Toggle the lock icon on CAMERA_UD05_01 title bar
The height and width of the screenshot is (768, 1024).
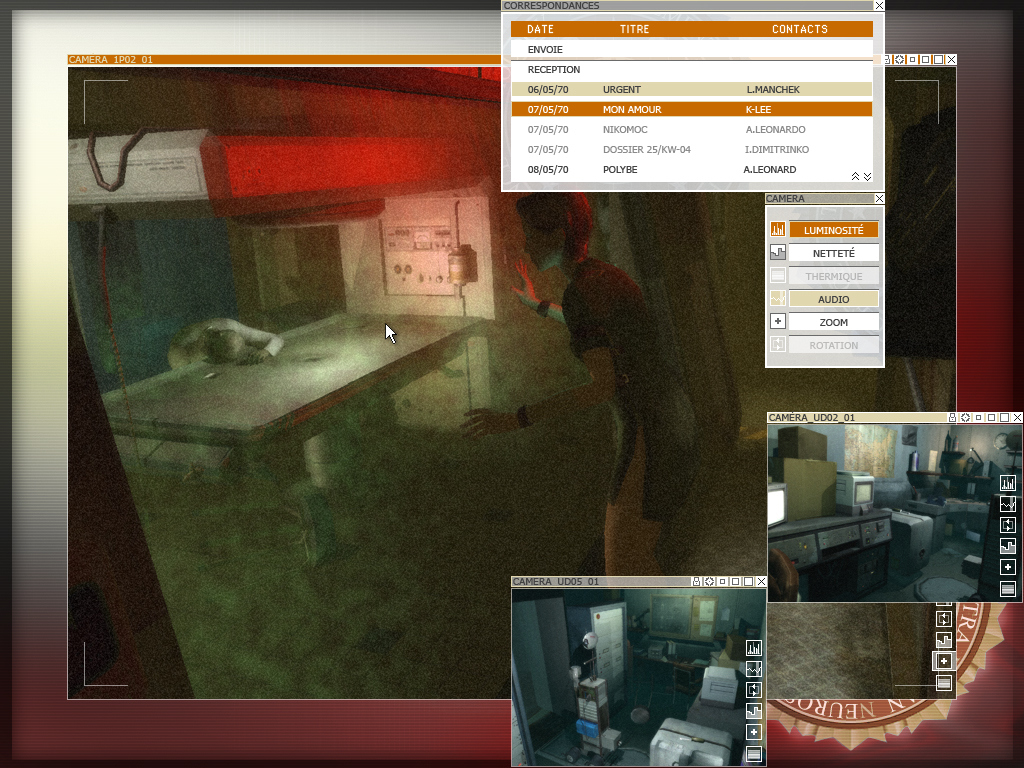click(696, 582)
